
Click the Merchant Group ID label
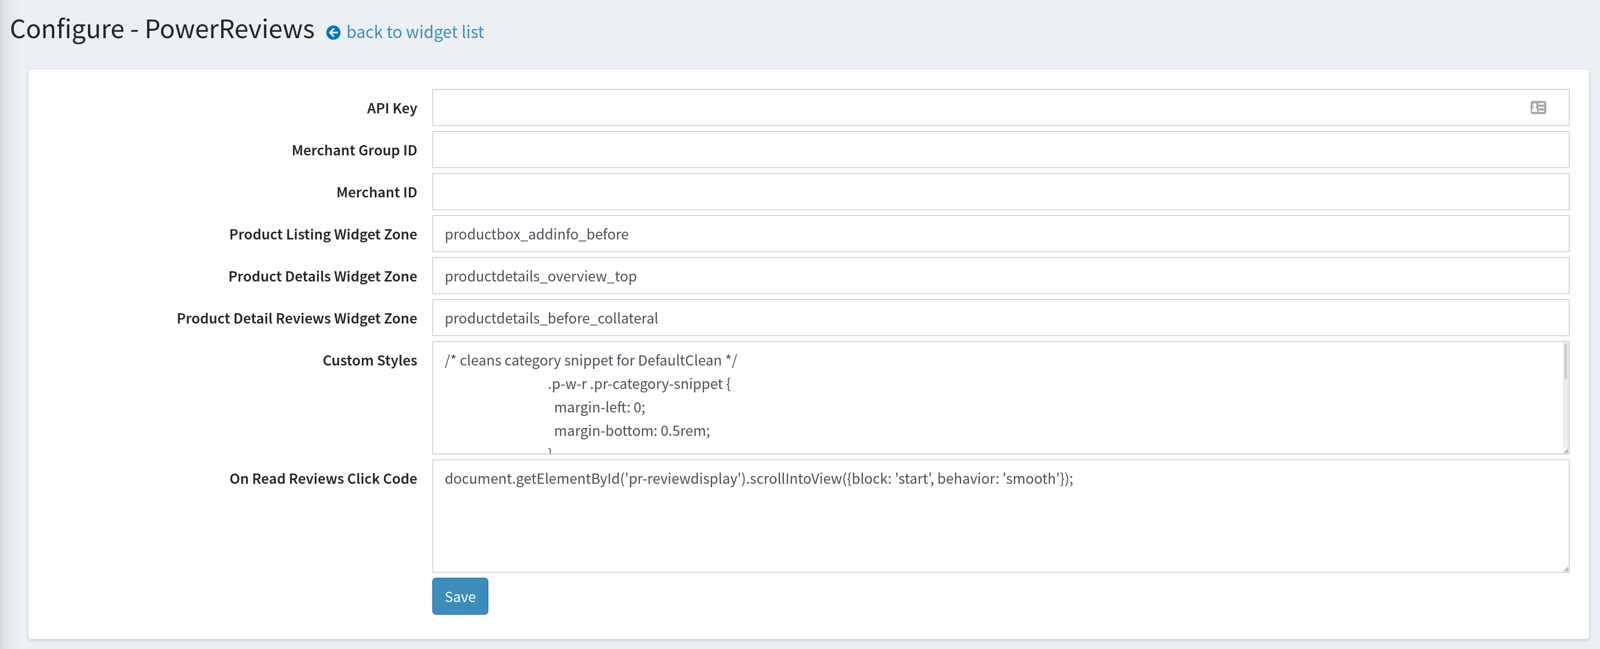pyautogui.click(x=354, y=150)
